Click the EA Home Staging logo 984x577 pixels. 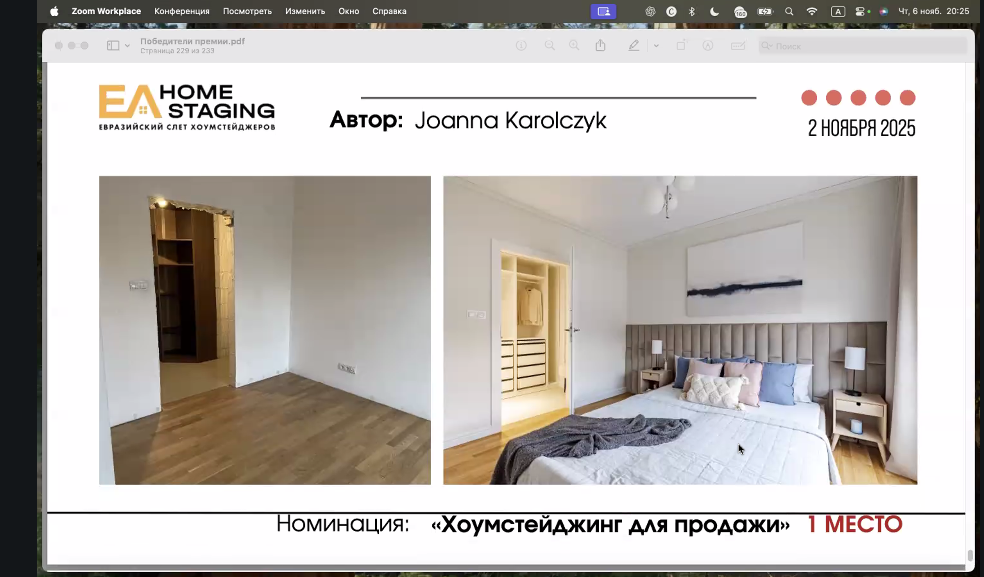[187, 107]
